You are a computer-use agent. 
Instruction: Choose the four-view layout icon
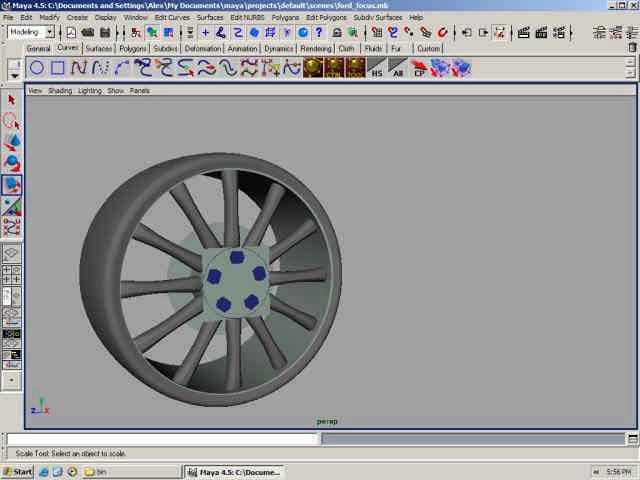tap(12, 273)
